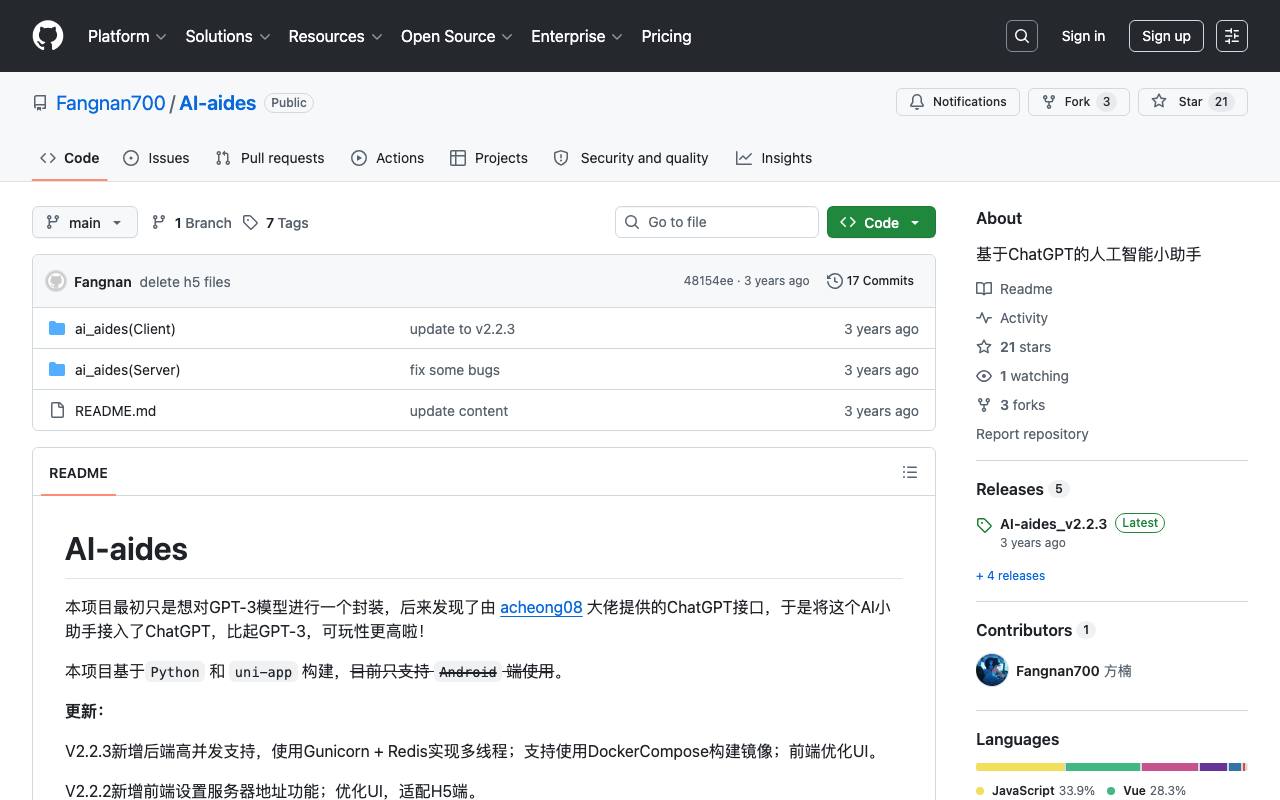Click Fangnan700 contributor avatar
The height and width of the screenshot is (800, 1280).
[x=992, y=670]
